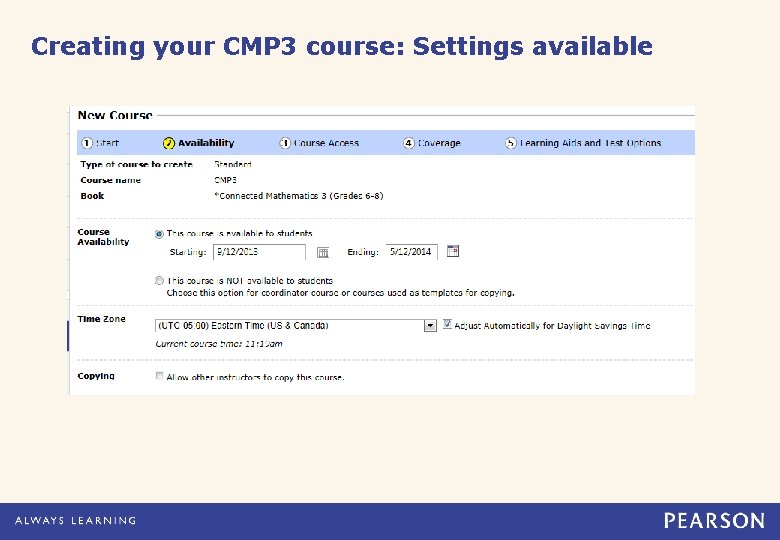Select step 1 Start circle icon
This screenshot has height=540, width=780.
(87, 143)
